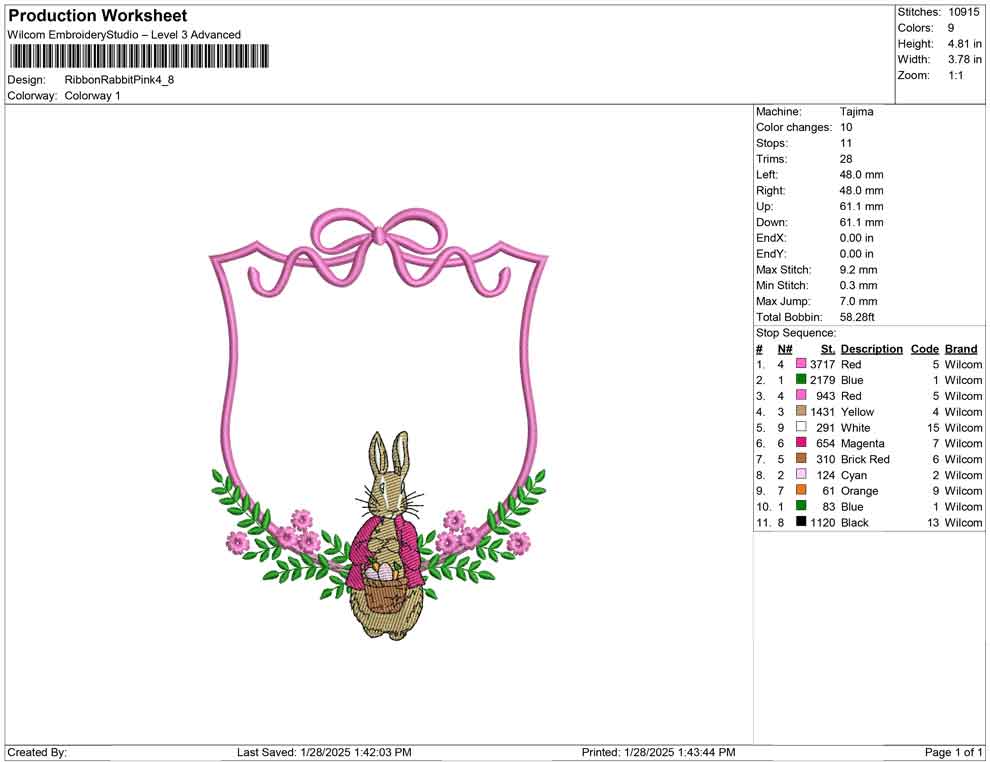Pick the Brick Red color swatch
The image size is (990, 762).
pyautogui.click(x=801, y=458)
